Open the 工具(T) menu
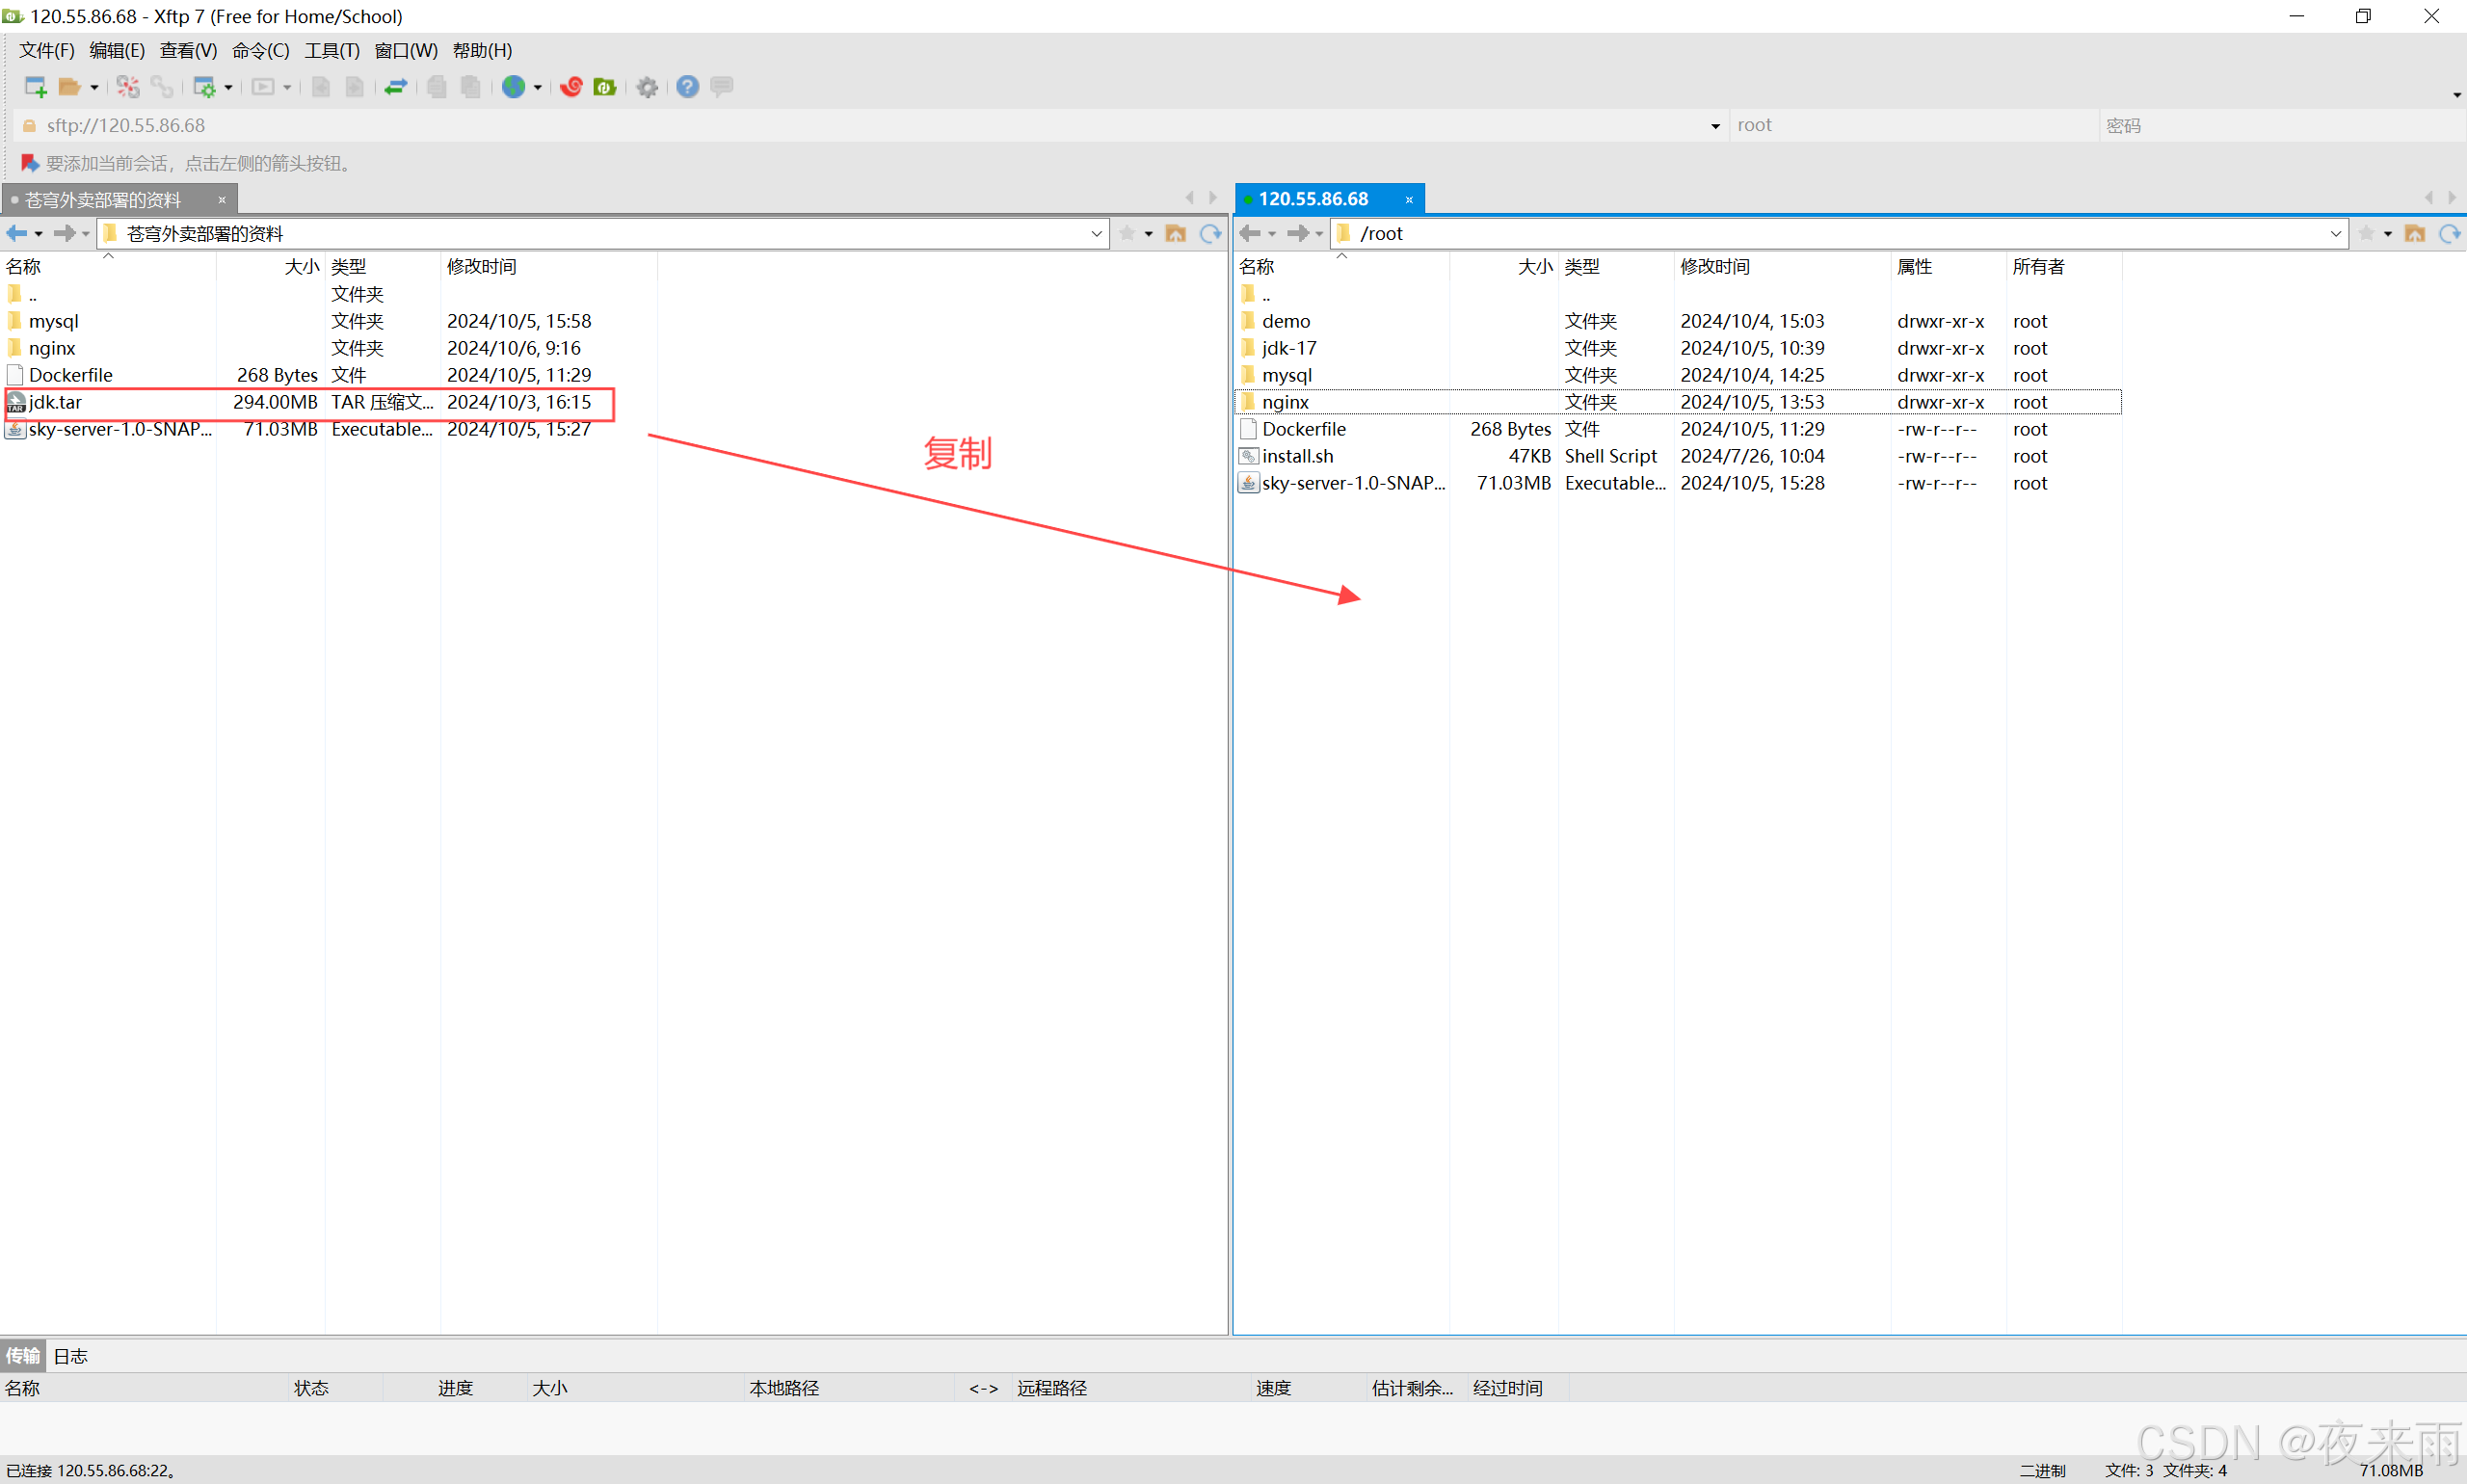The height and width of the screenshot is (1484, 2467). [x=331, y=50]
